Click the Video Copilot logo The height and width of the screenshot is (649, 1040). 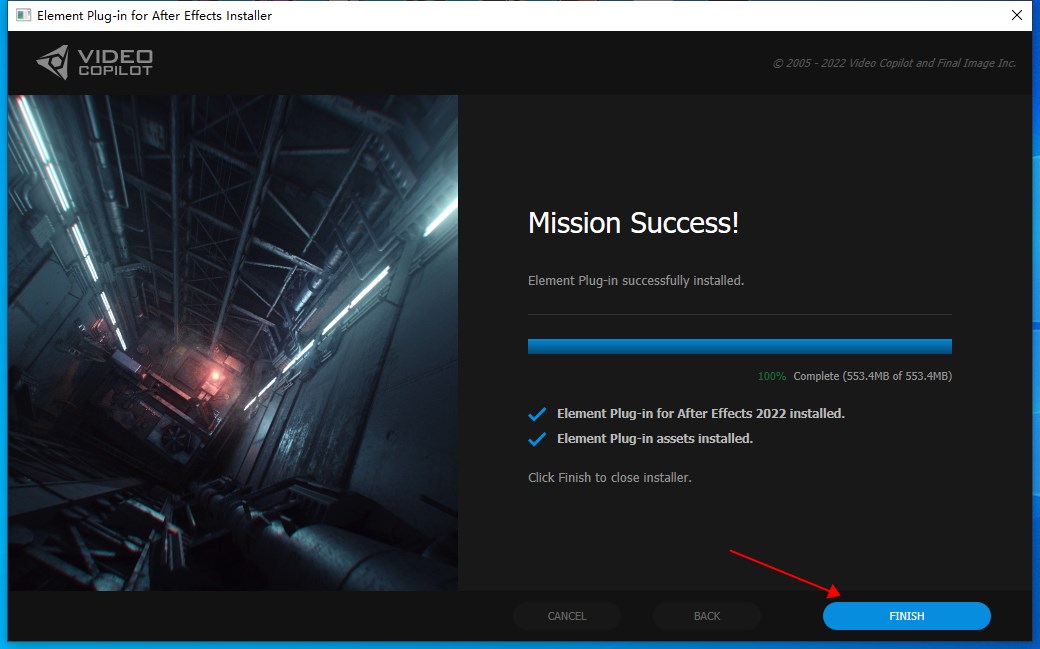pos(94,62)
